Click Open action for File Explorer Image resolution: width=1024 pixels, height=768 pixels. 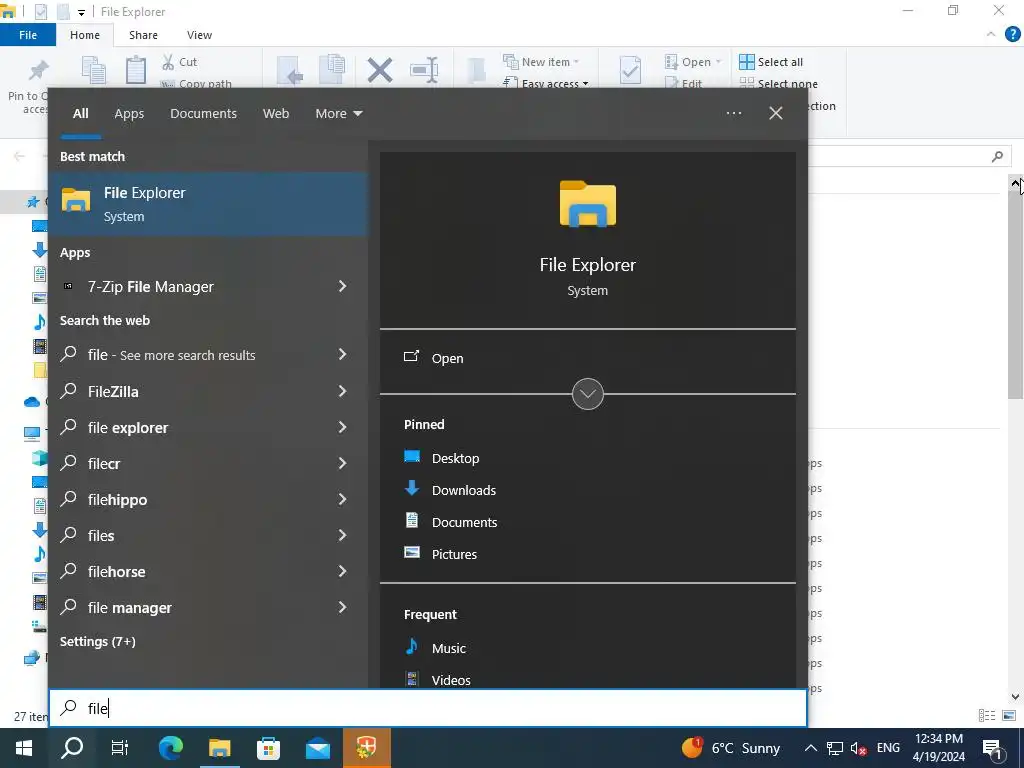[x=434, y=358]
